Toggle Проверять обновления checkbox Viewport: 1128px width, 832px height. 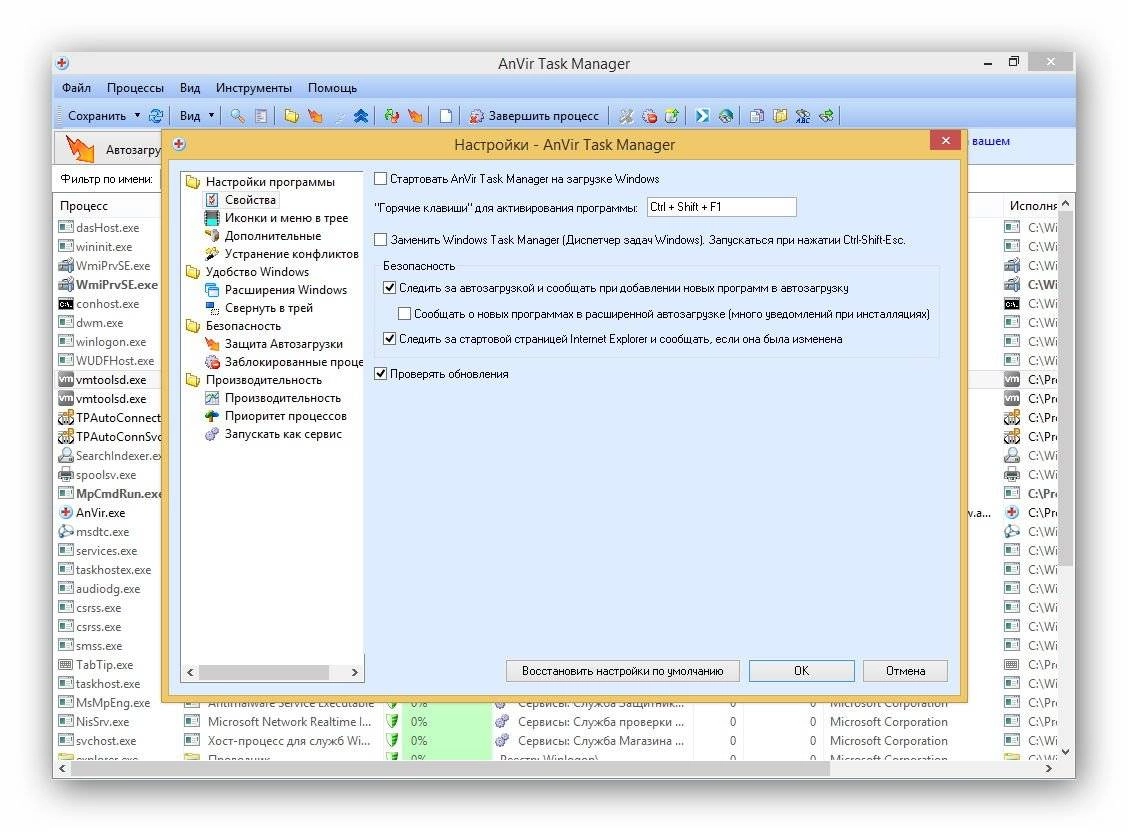[381, 373]
